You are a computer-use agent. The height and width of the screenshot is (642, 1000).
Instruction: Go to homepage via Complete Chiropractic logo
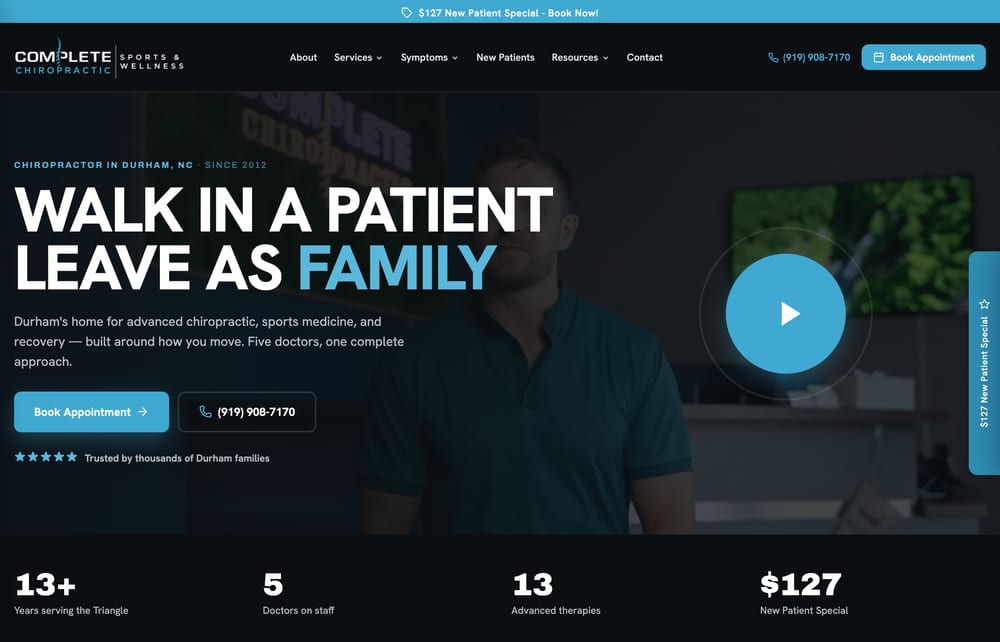tap(99, 58)
